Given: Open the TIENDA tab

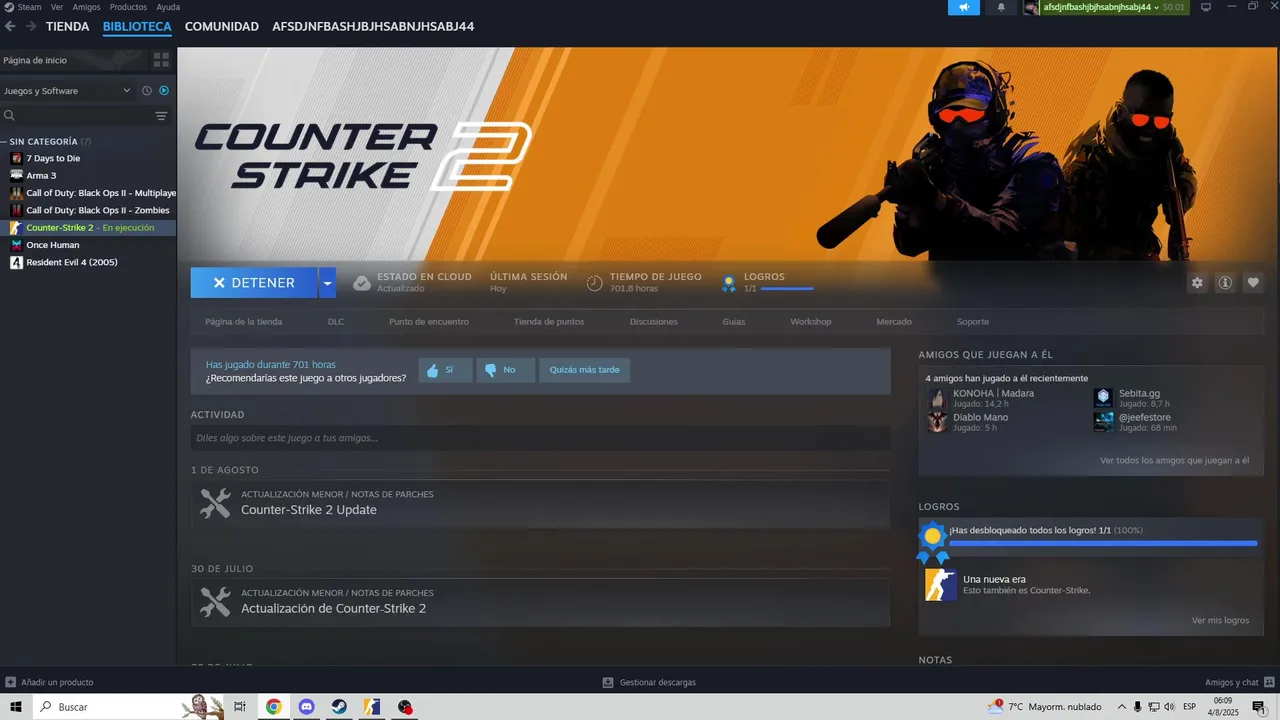Looking at the screenshot, I should [67, 27].
